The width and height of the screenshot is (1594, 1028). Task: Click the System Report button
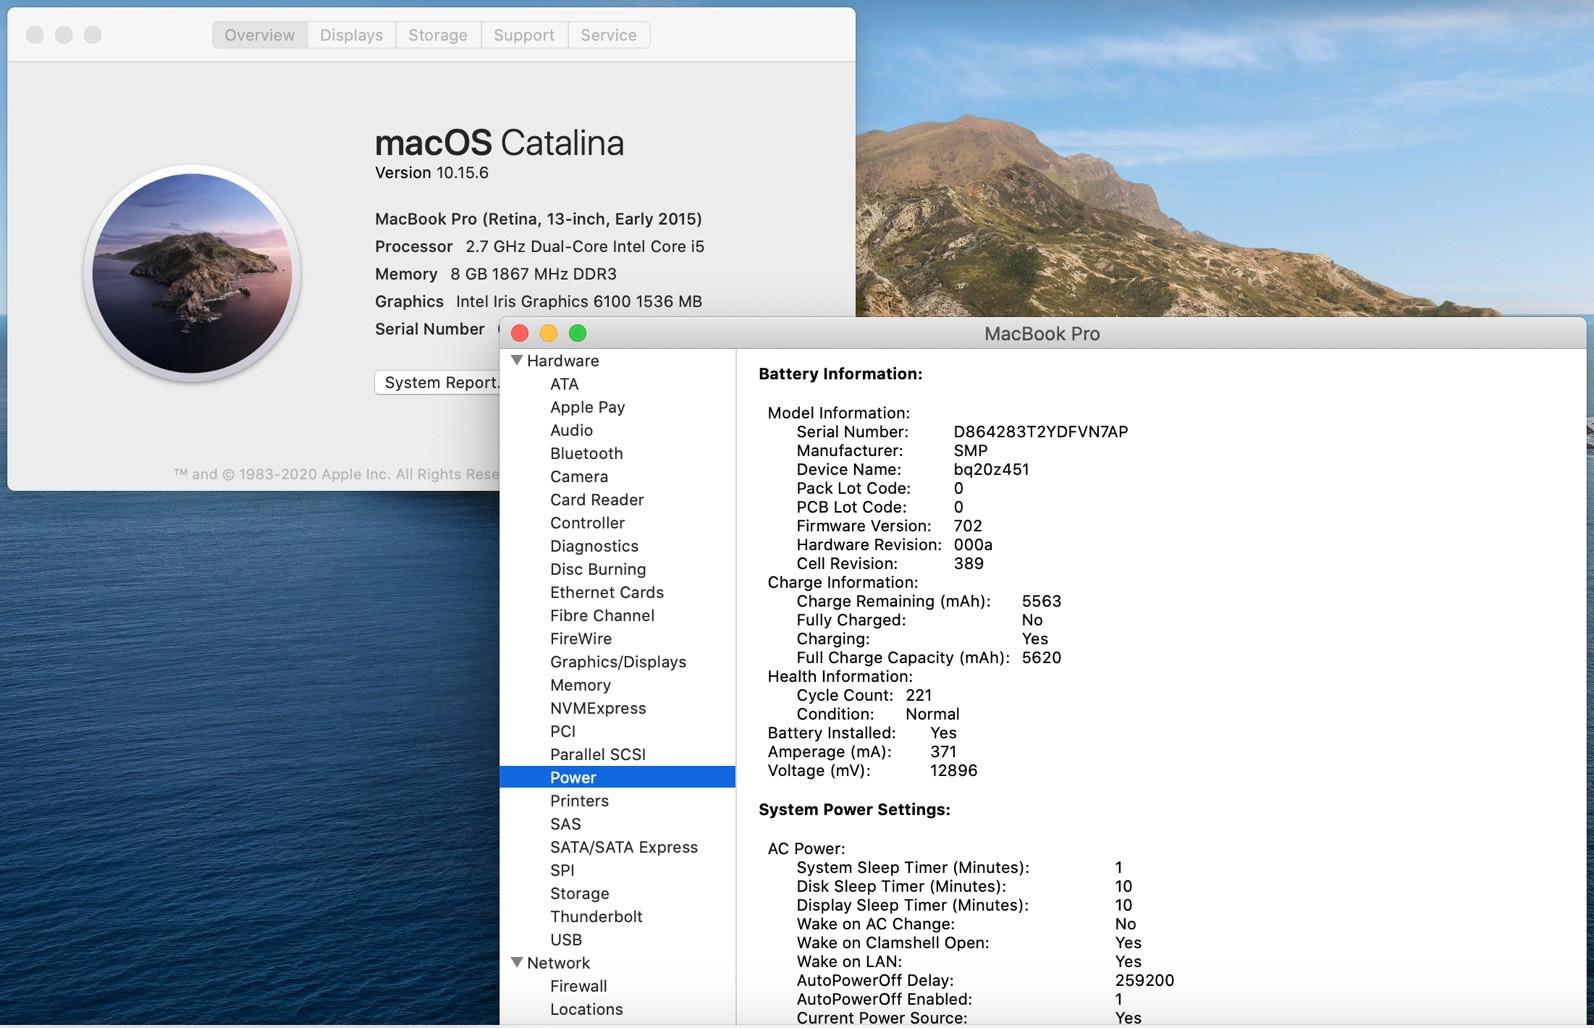tap(438, 382)
